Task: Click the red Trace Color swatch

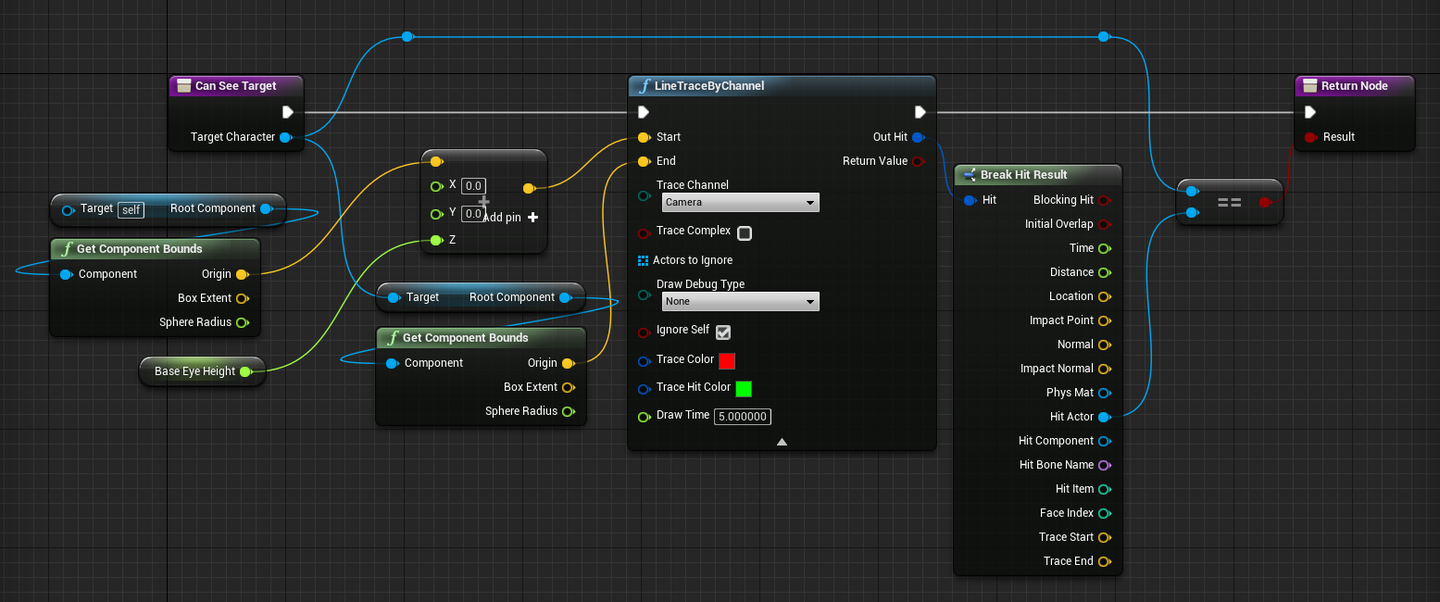Action: coord(728,360)
